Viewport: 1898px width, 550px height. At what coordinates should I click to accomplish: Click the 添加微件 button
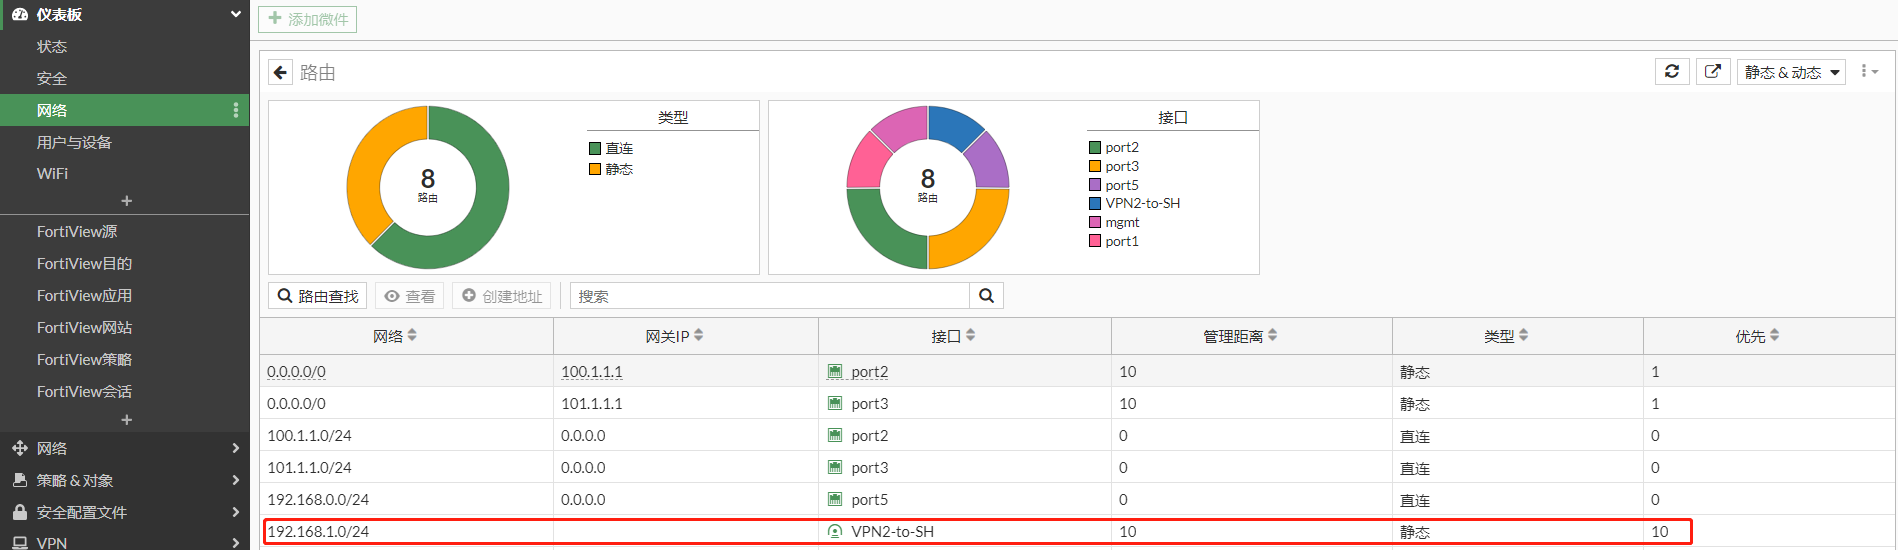(x=308, y=19)
